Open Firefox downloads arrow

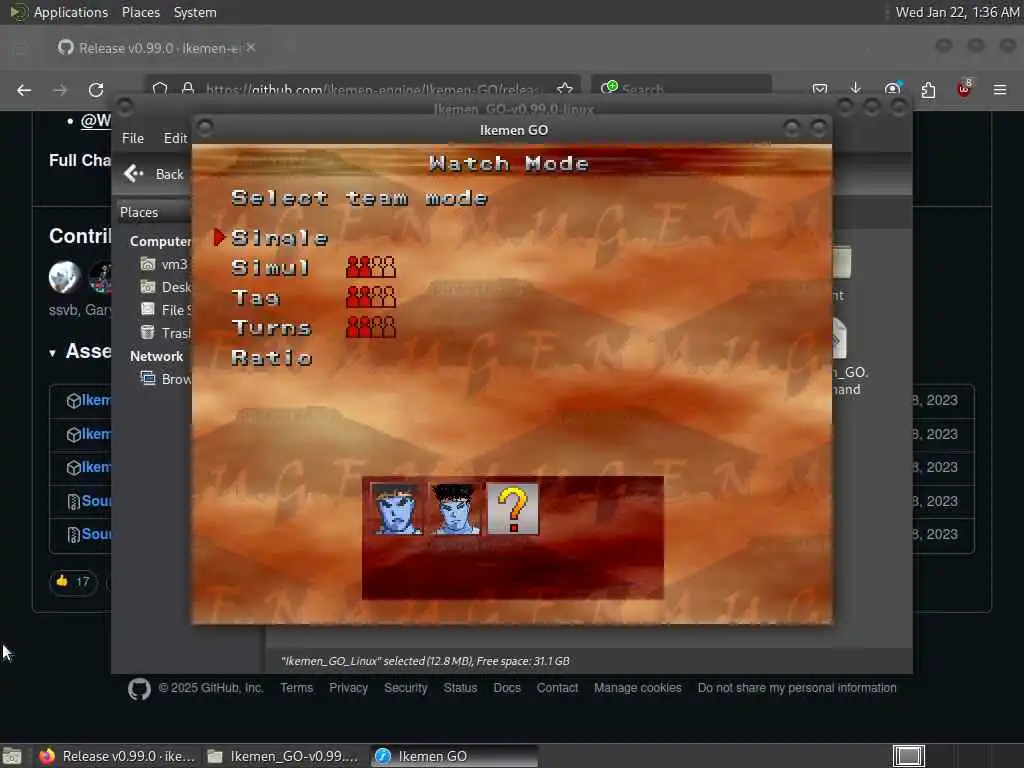(856, 88)
